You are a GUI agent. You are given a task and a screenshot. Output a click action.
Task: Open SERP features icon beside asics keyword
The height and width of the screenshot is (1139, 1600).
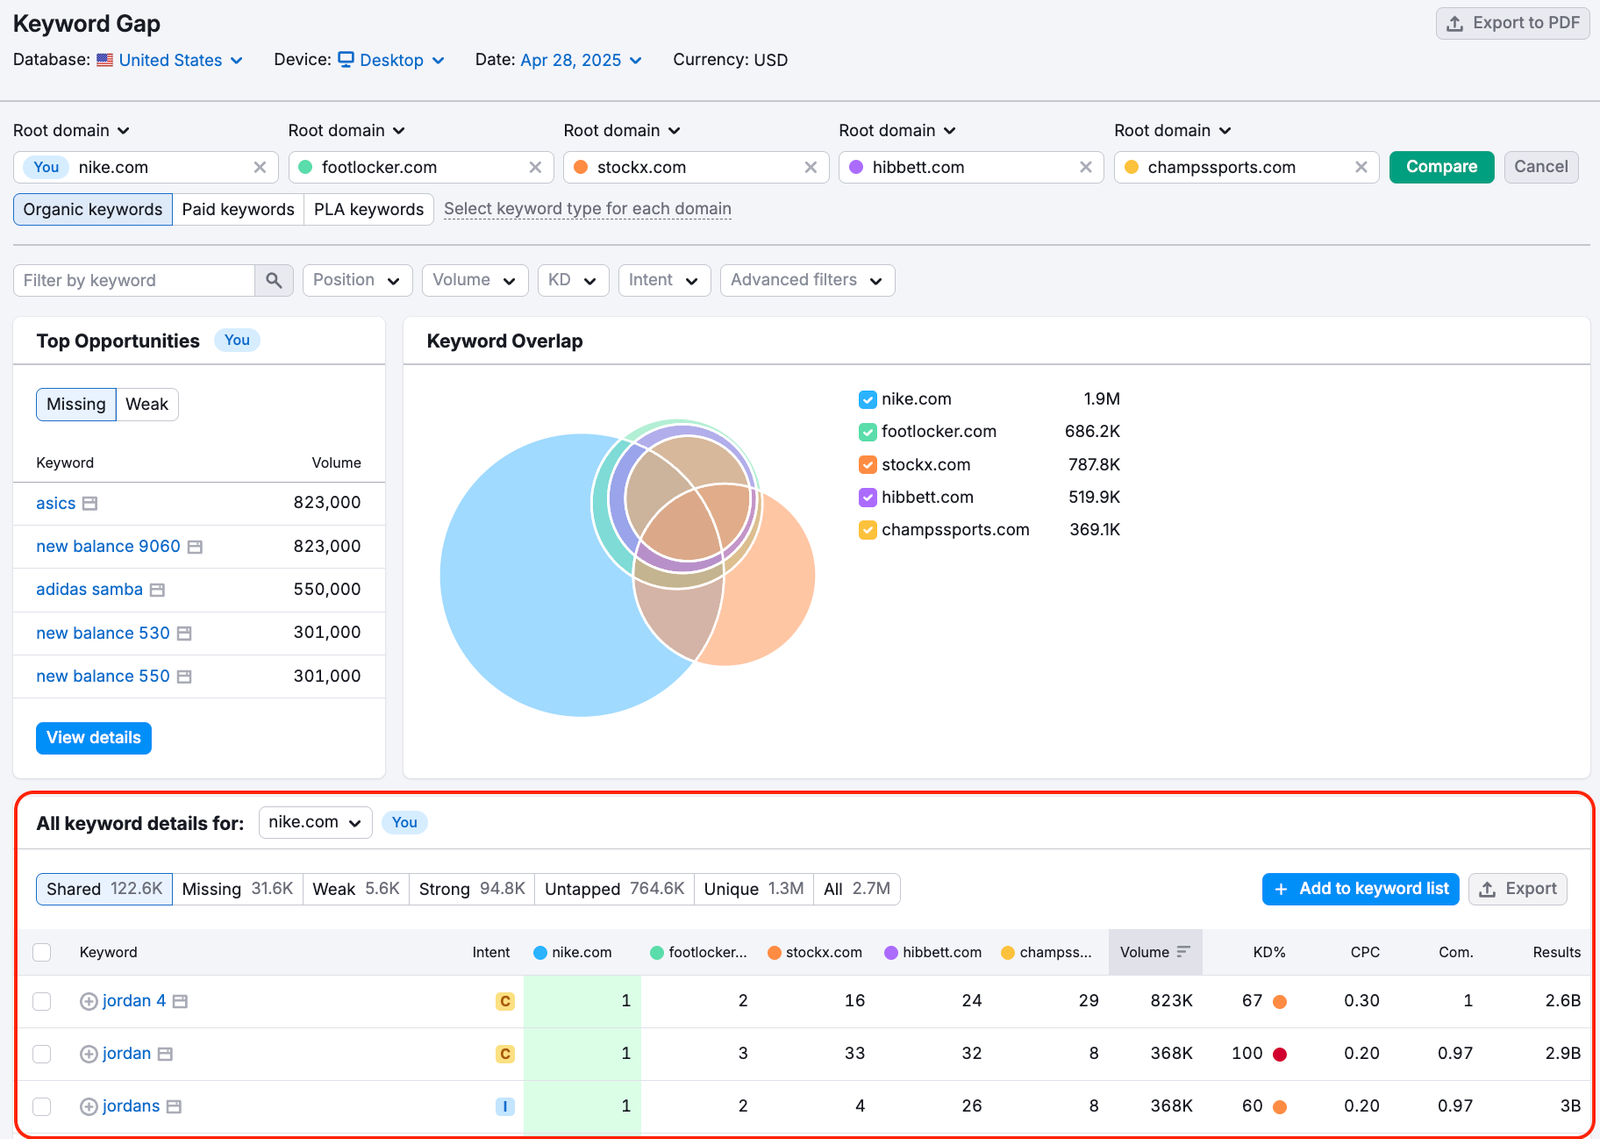click(91, 503)
